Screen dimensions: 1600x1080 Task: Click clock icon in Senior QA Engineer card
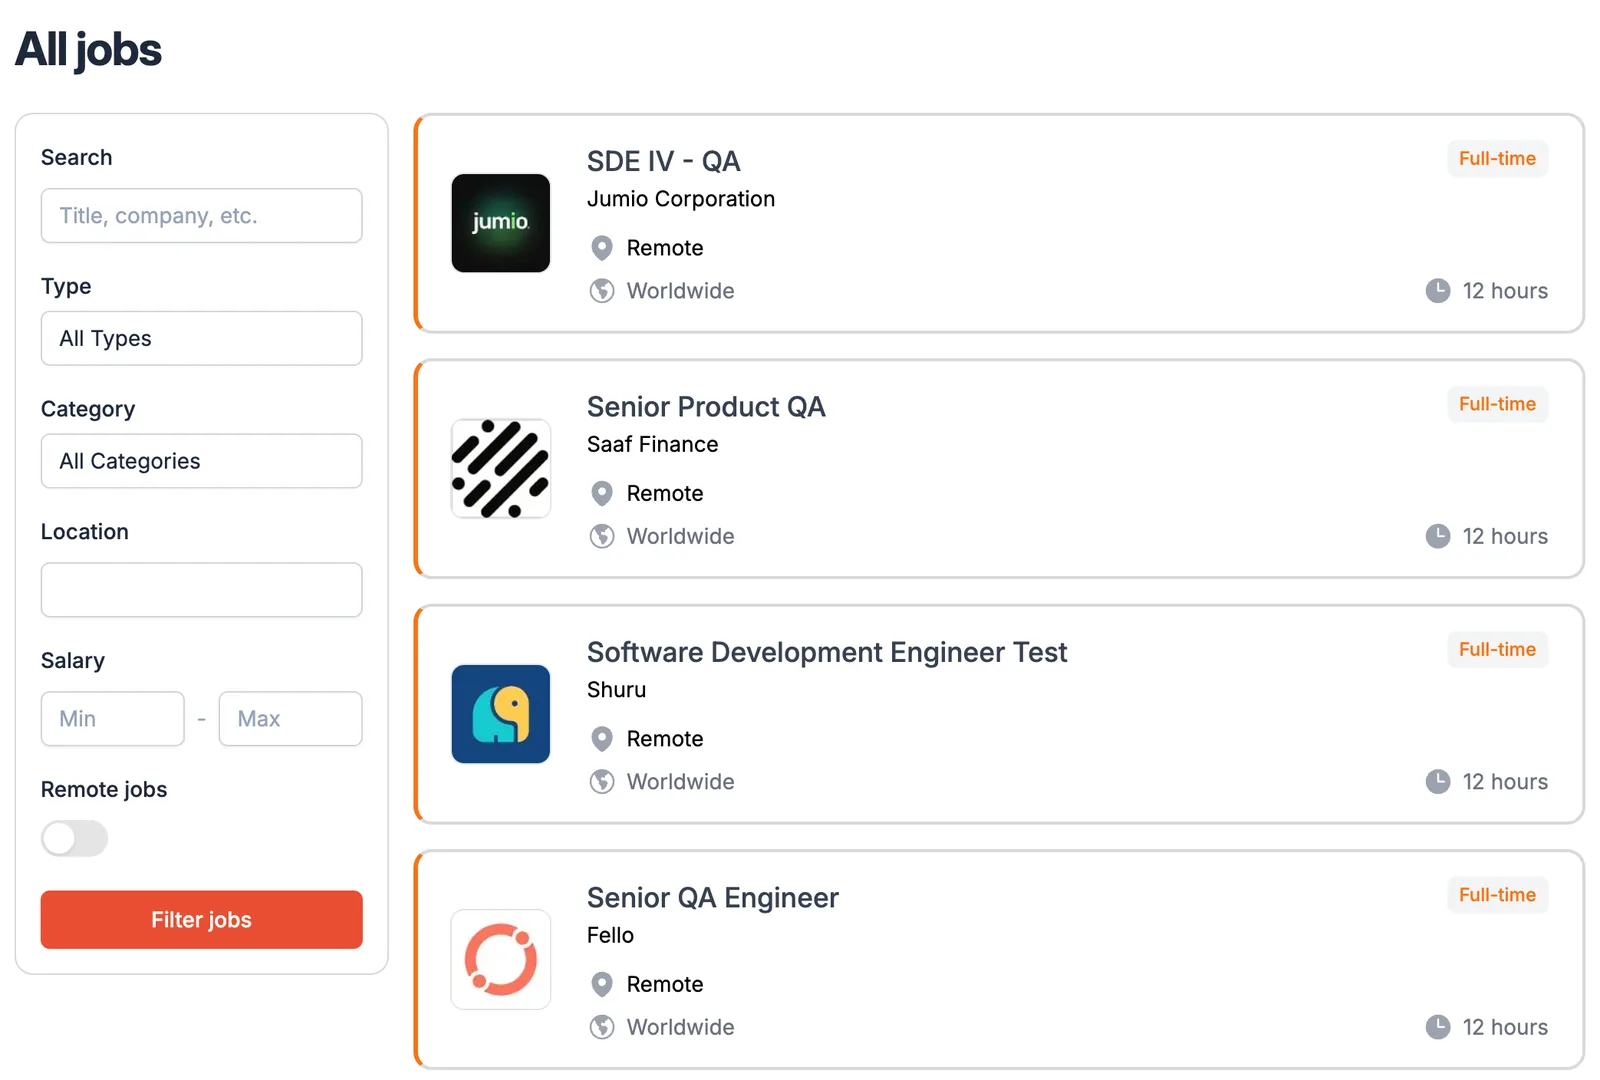click(x=1438, y=1027)
